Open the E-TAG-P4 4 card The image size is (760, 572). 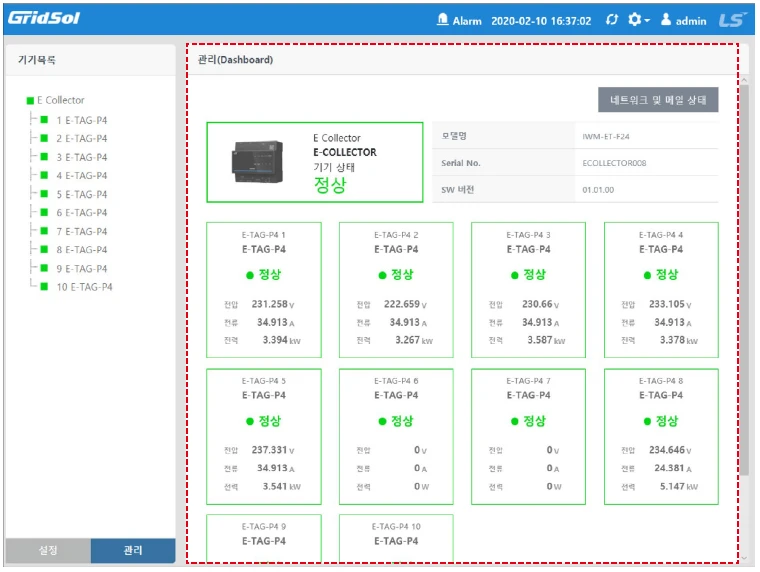661,290
